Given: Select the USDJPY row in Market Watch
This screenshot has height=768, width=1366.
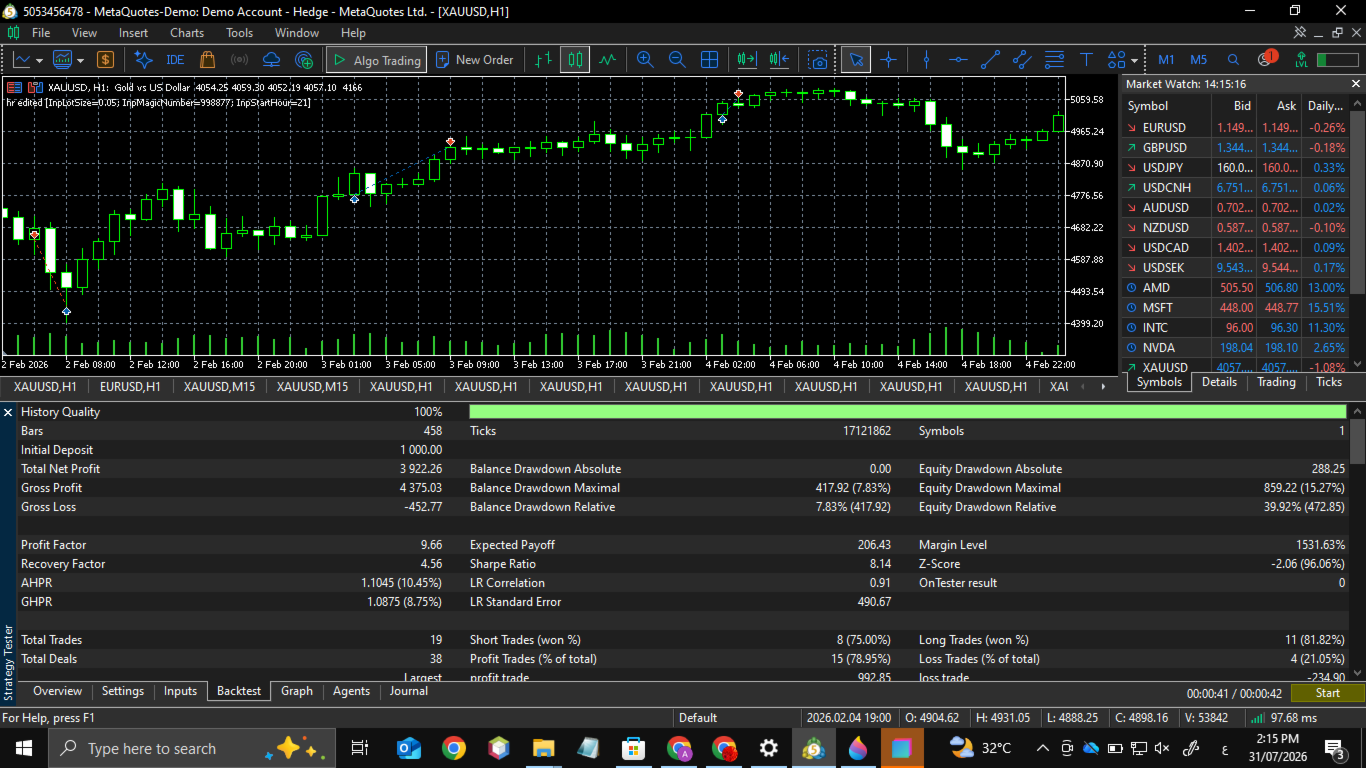Looking at the screenshot, I should (x=1235, y=168).
